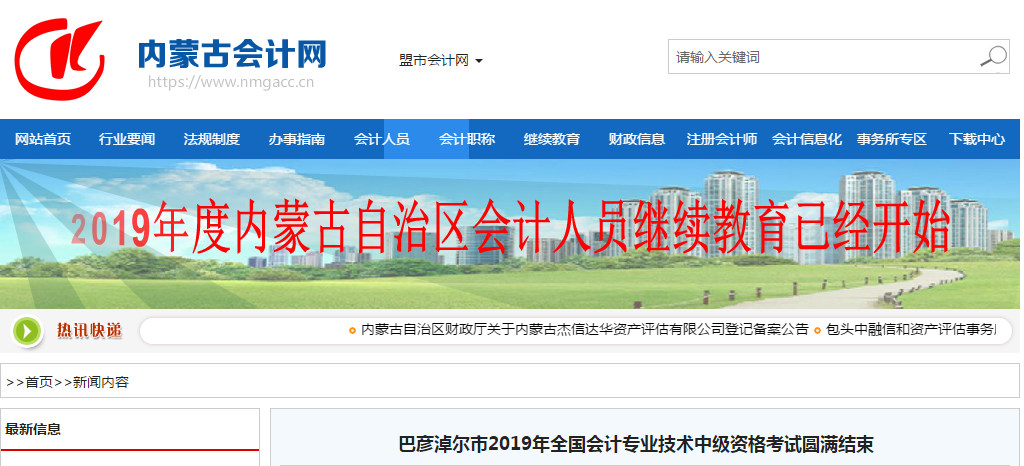Navigate to 继续教育 page

552,139
